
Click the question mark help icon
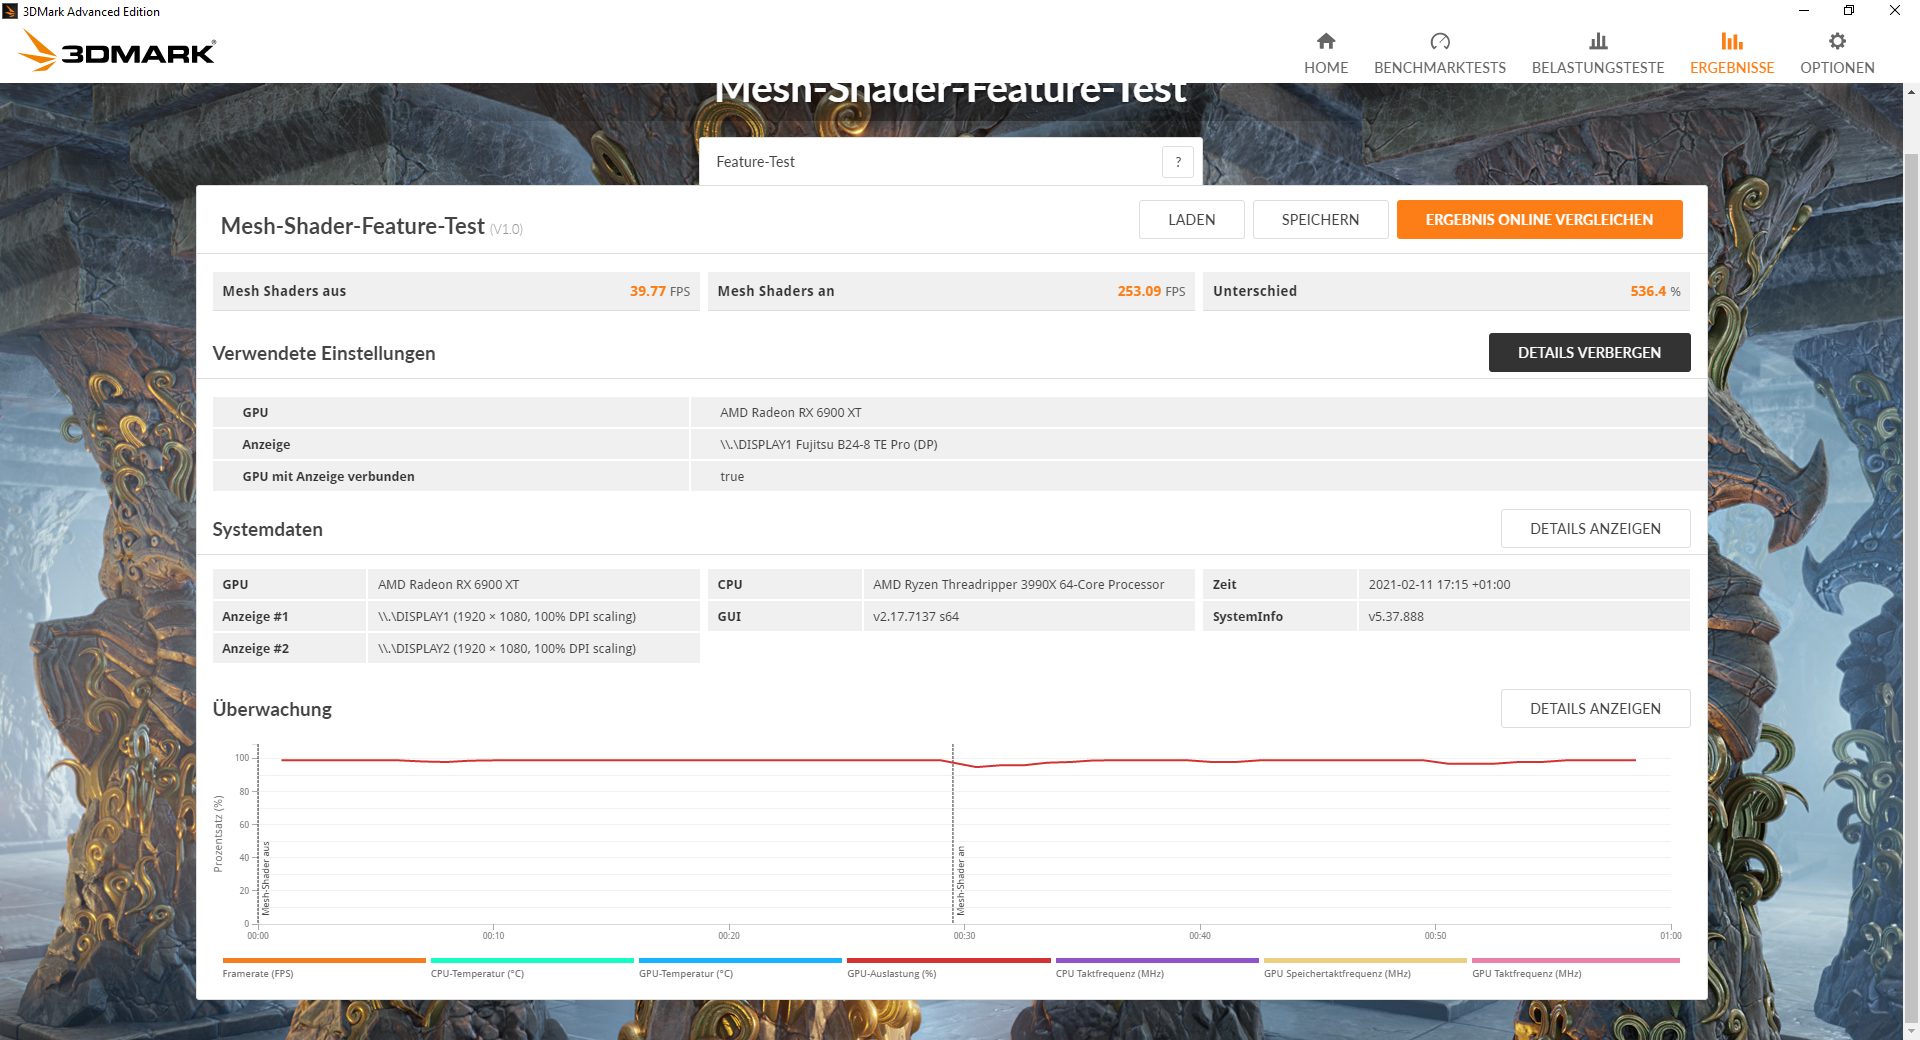1178,162
